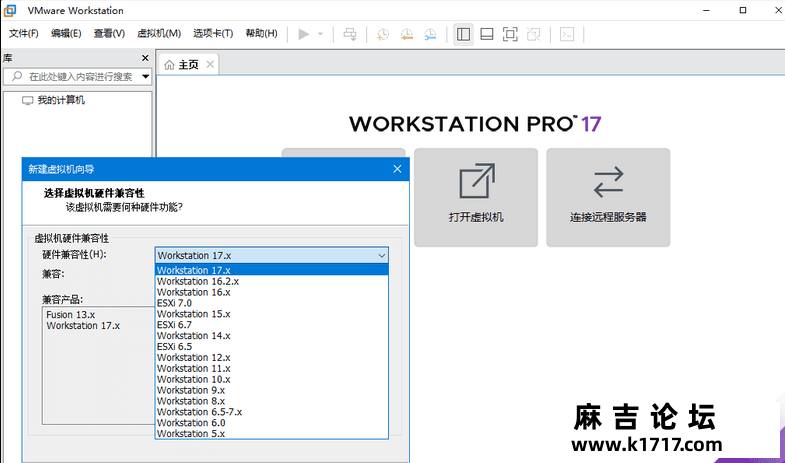Viewport: 785px width, 463px height.
Task: Select Workstation 6.0 from the list
Action: [x=272, y=423]
